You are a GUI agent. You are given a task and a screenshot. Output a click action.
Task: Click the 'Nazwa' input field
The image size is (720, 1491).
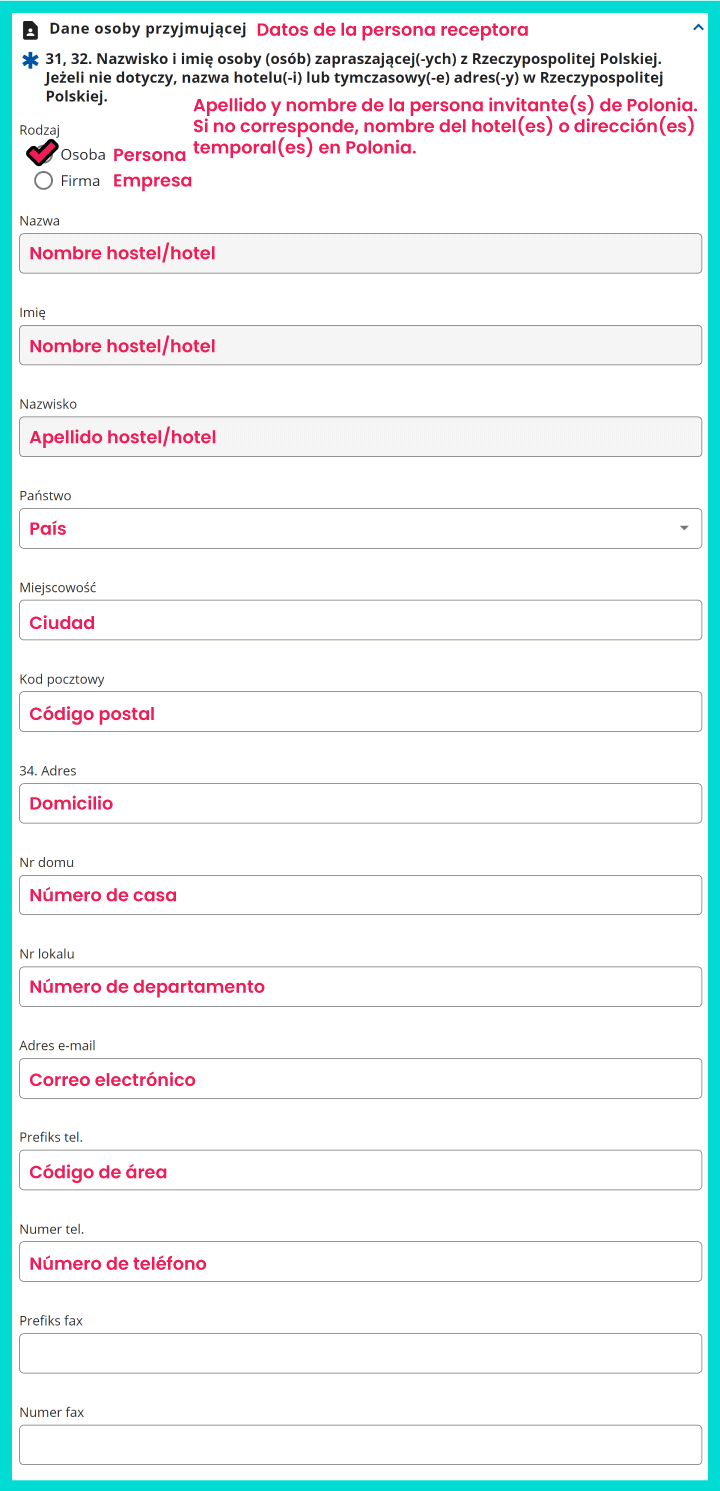coord(360,253)
